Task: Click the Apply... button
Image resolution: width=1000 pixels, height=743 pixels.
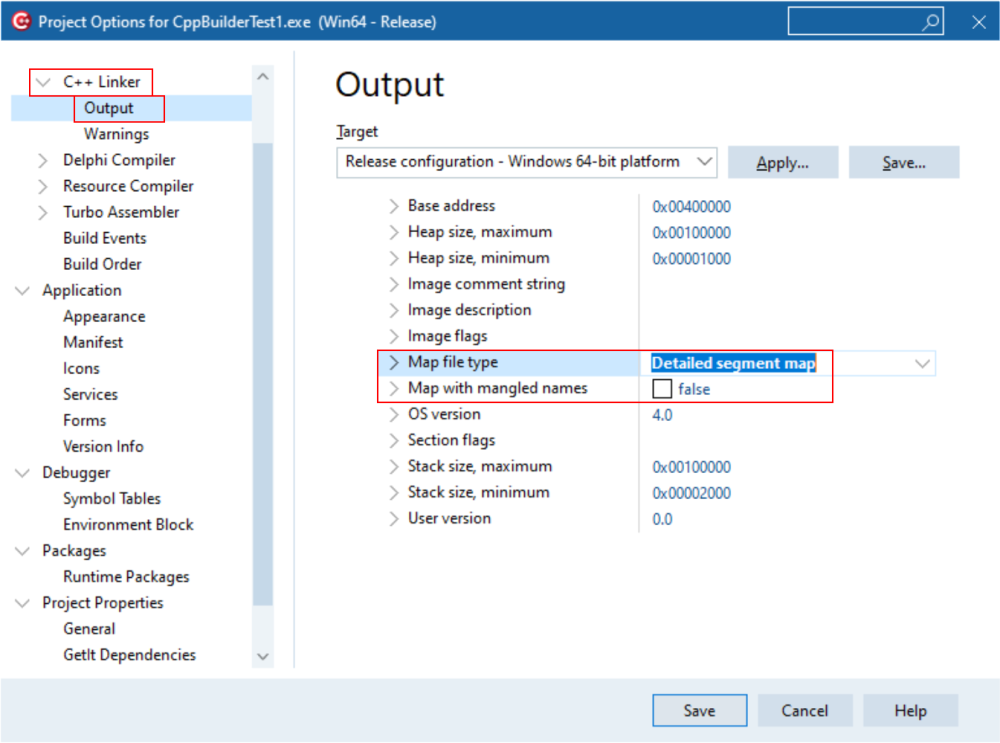Action: (783, 163)
